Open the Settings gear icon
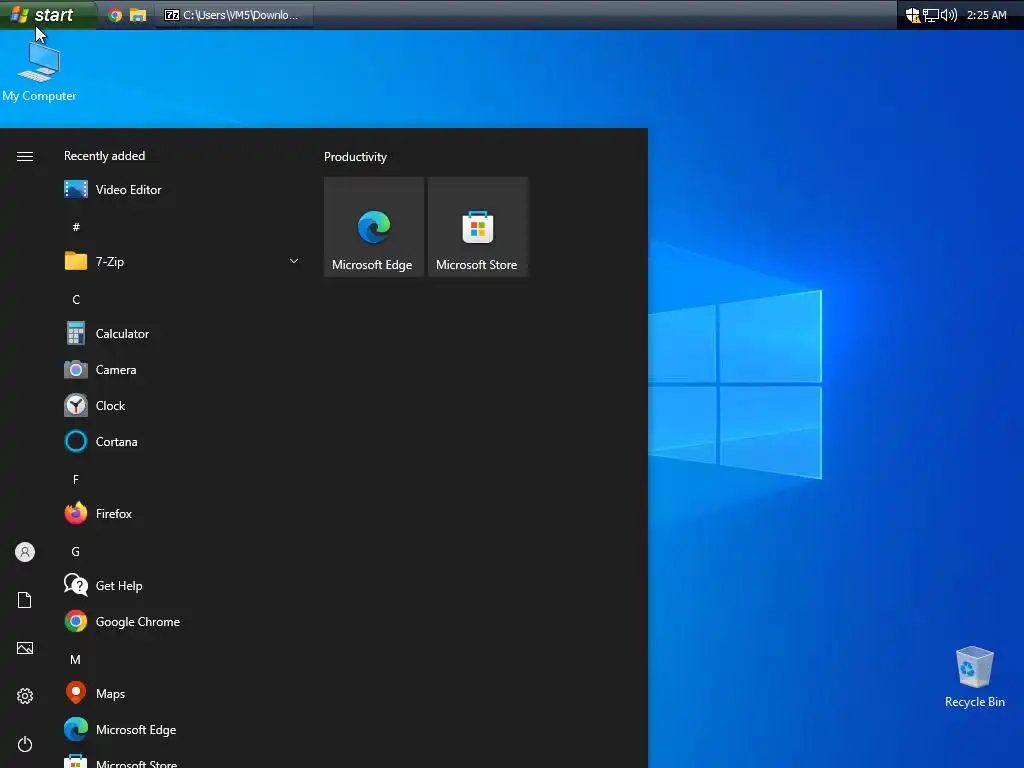The width and height of the screenshot is (1024, 768). (x=25, y=696)
